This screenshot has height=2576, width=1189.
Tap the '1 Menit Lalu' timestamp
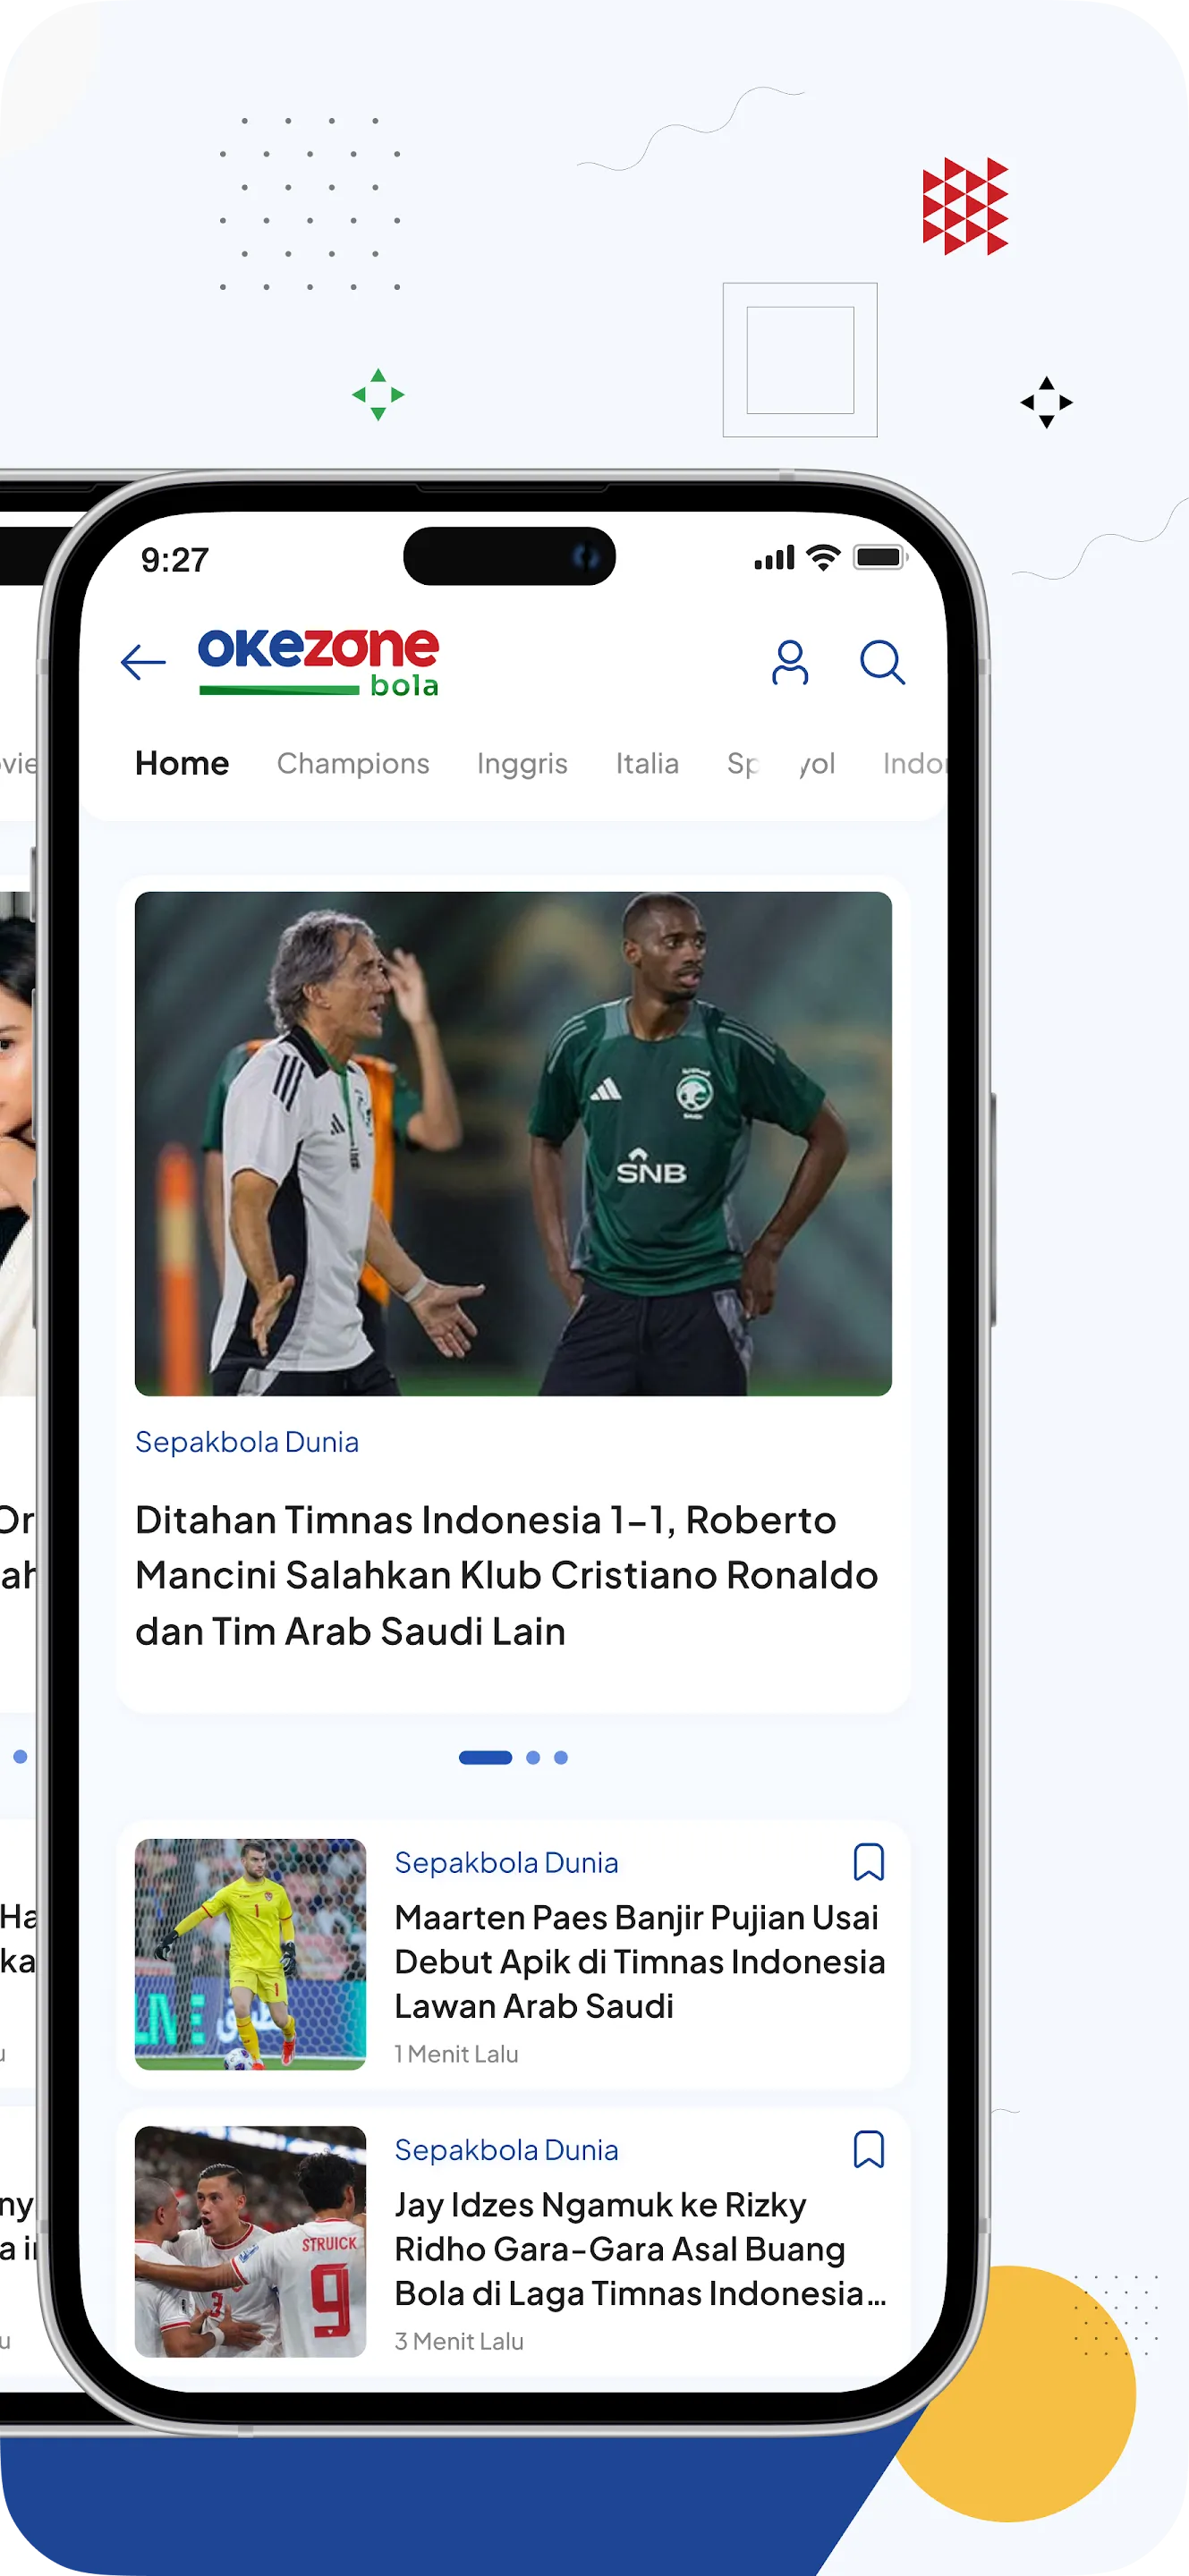click(456, 2054)
